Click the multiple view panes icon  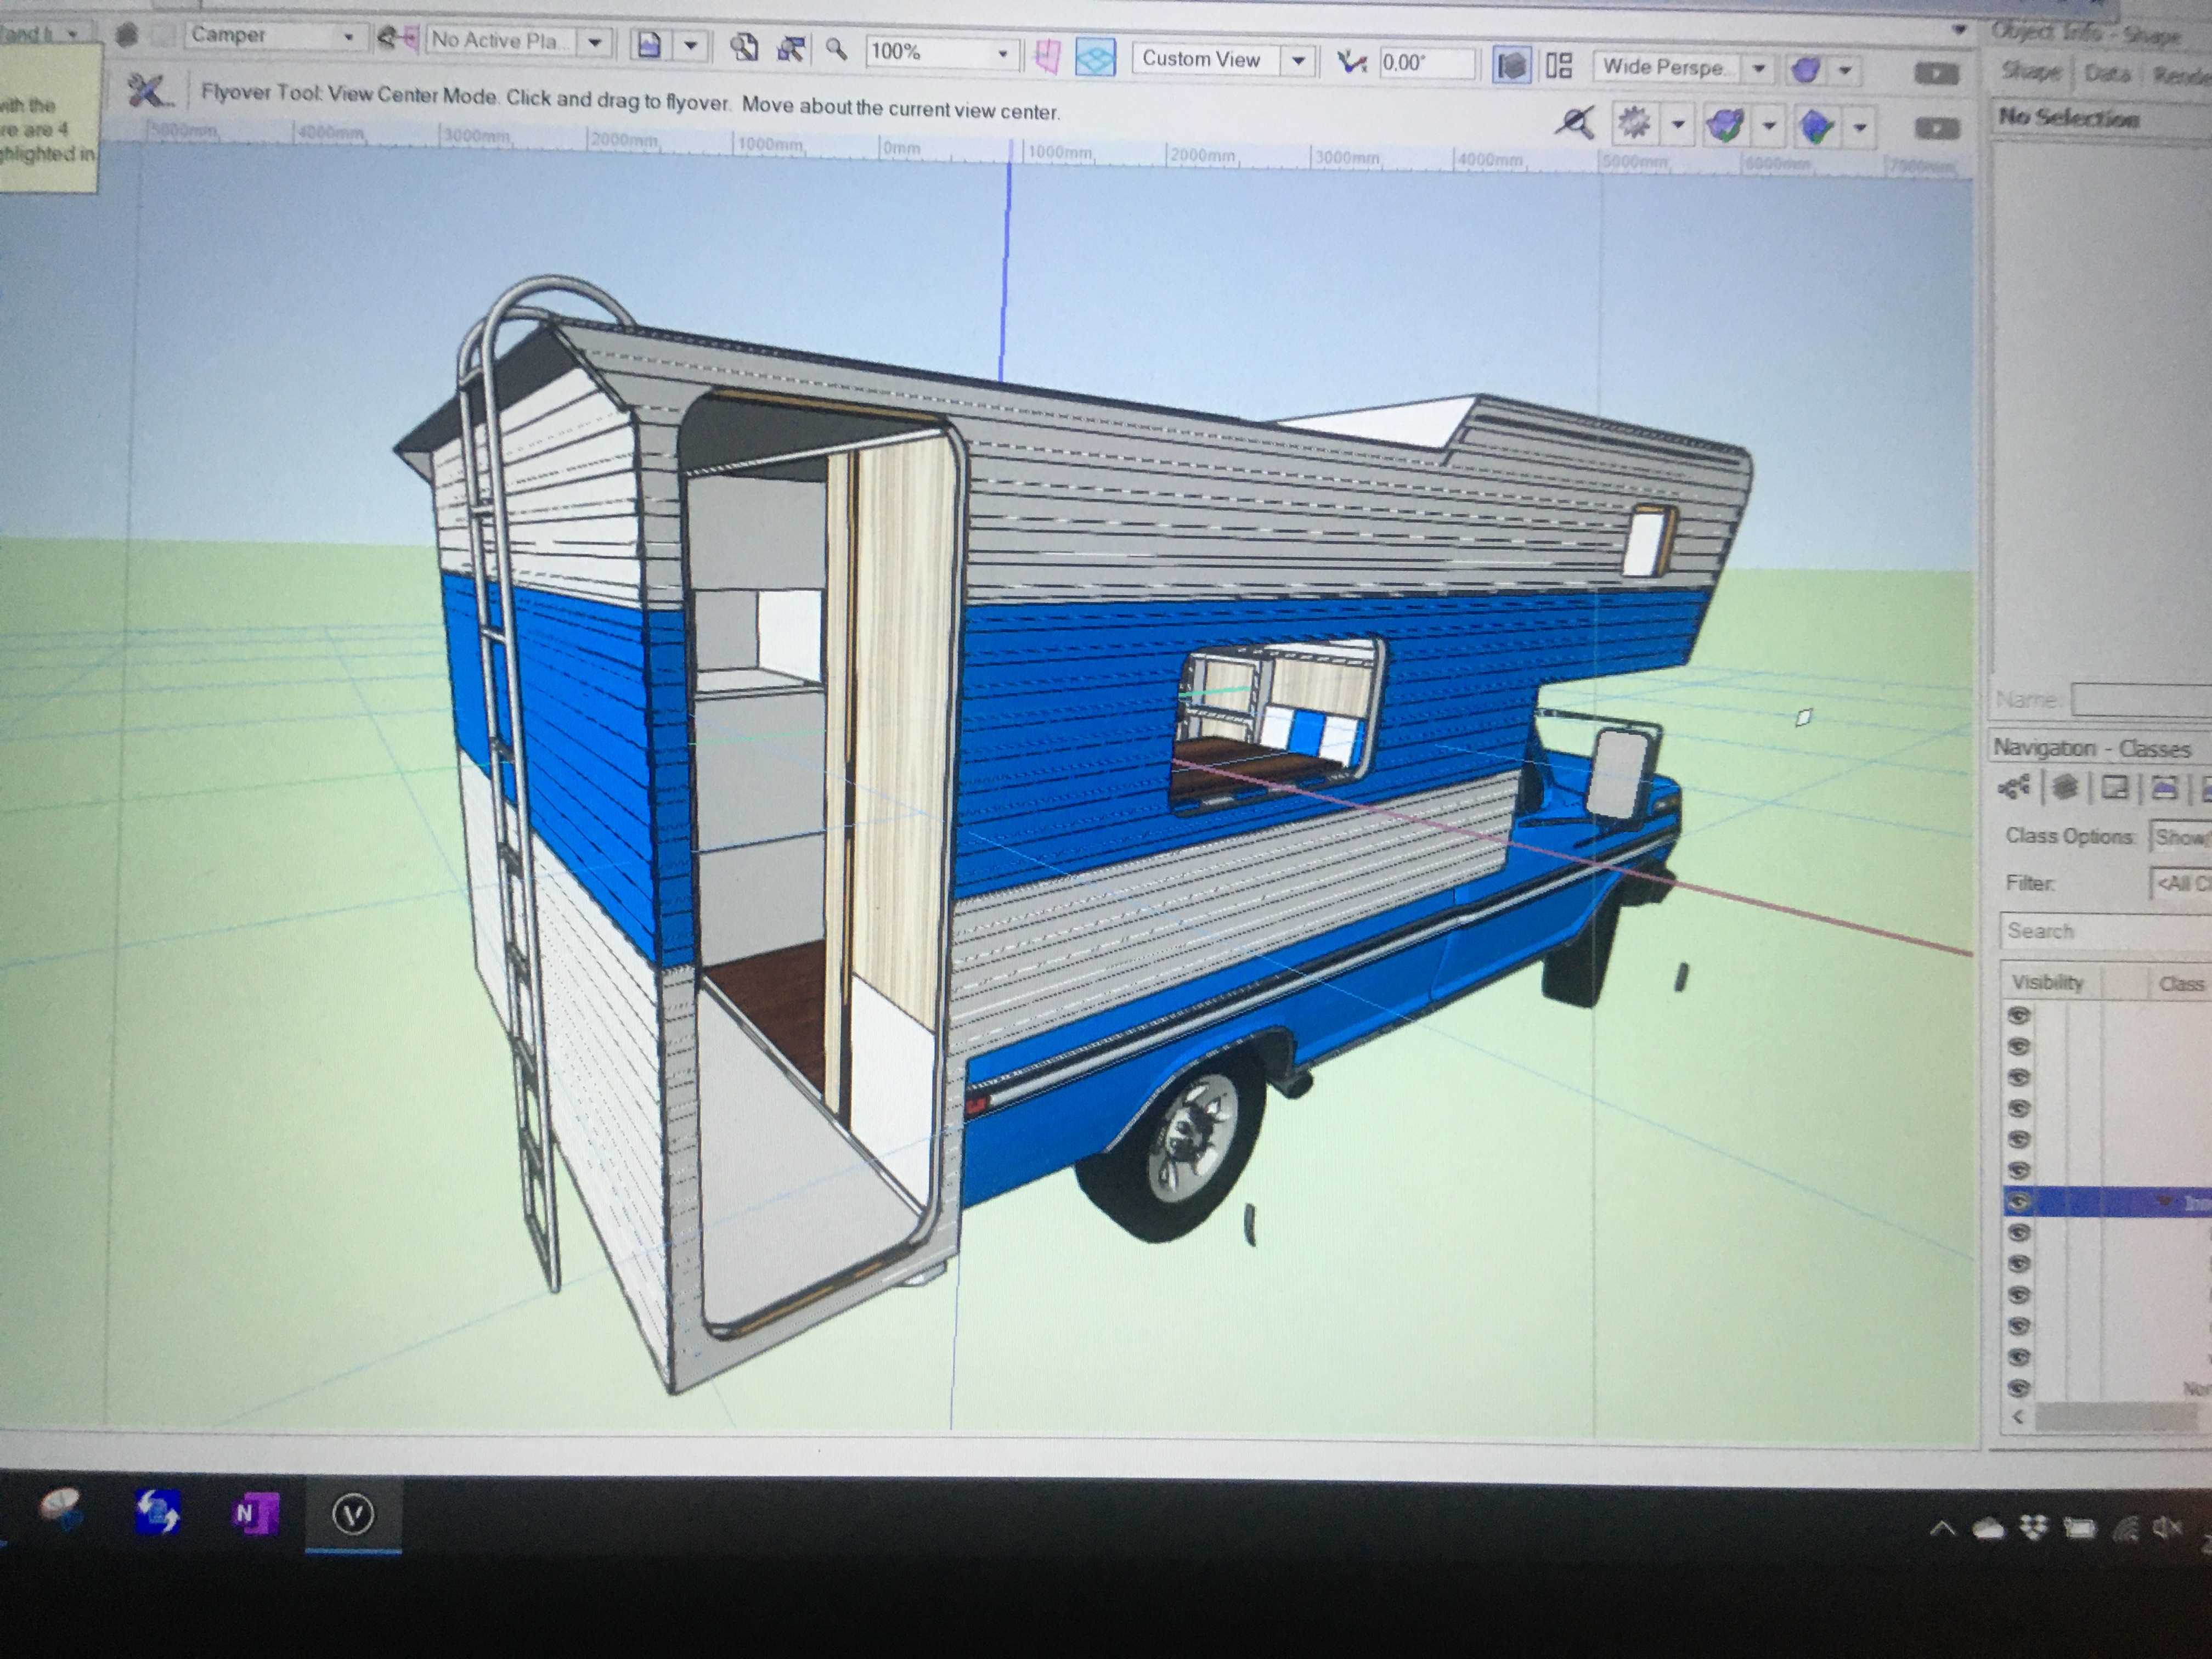1559,66
